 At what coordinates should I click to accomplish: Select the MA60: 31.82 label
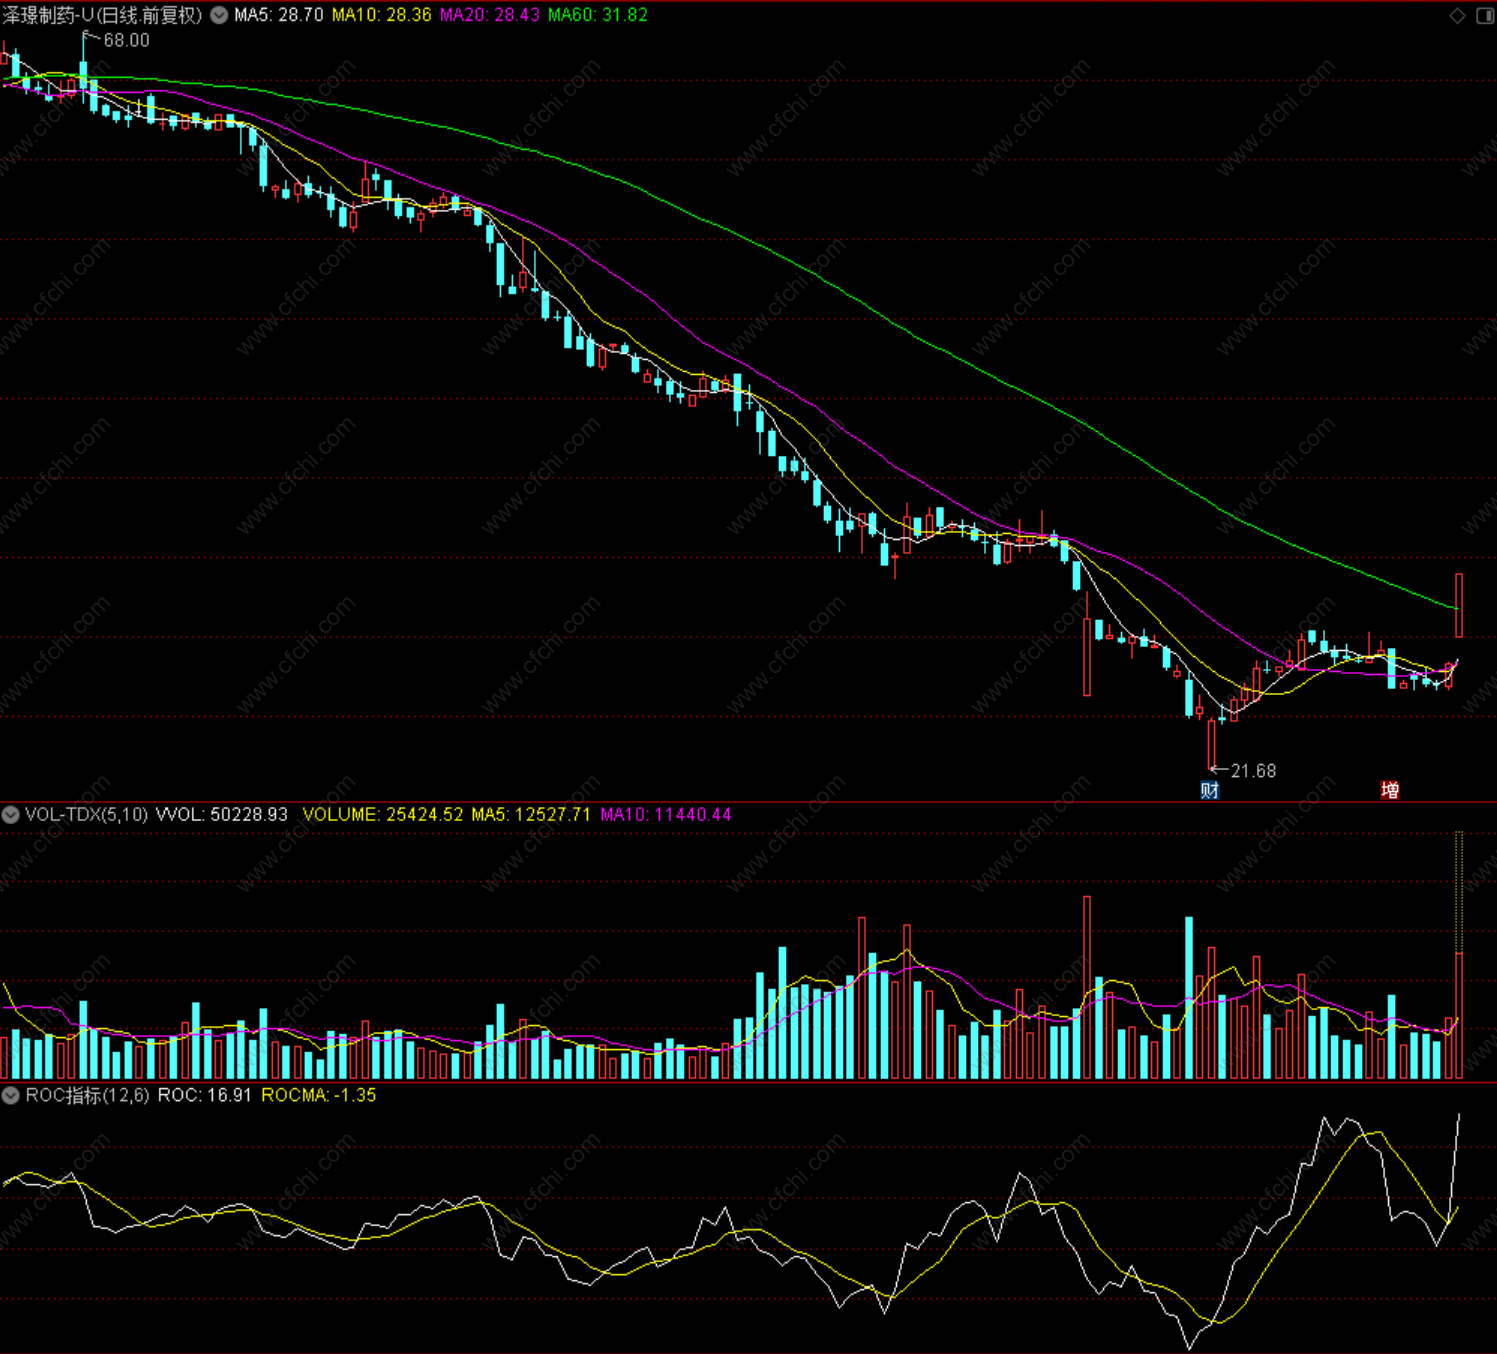598,15
